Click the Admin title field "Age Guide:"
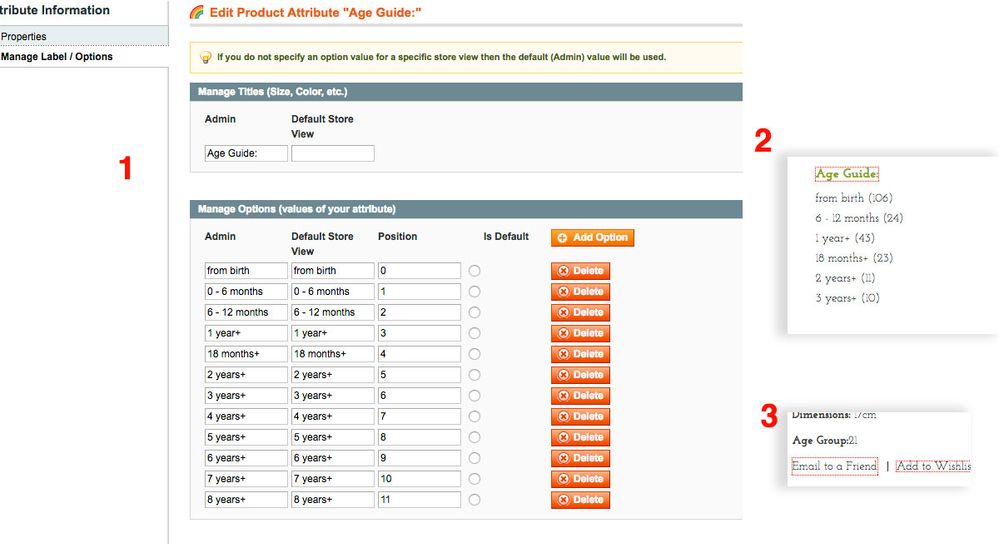Image resolution: width=999 pixels, height=544 pixels. pos(246,154)
